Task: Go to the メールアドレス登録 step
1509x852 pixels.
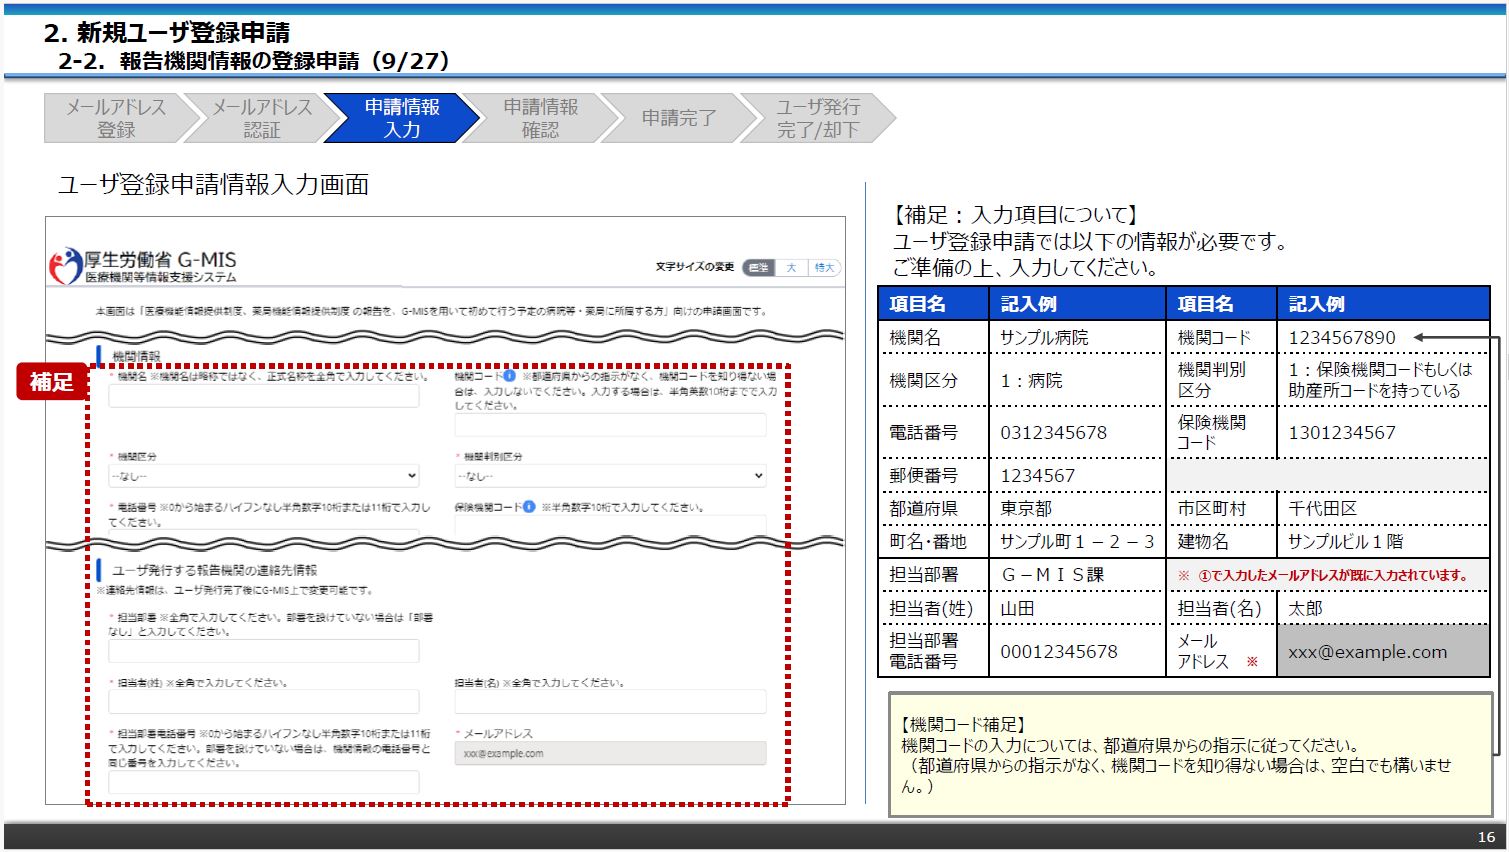Action: tap(115, 118)
